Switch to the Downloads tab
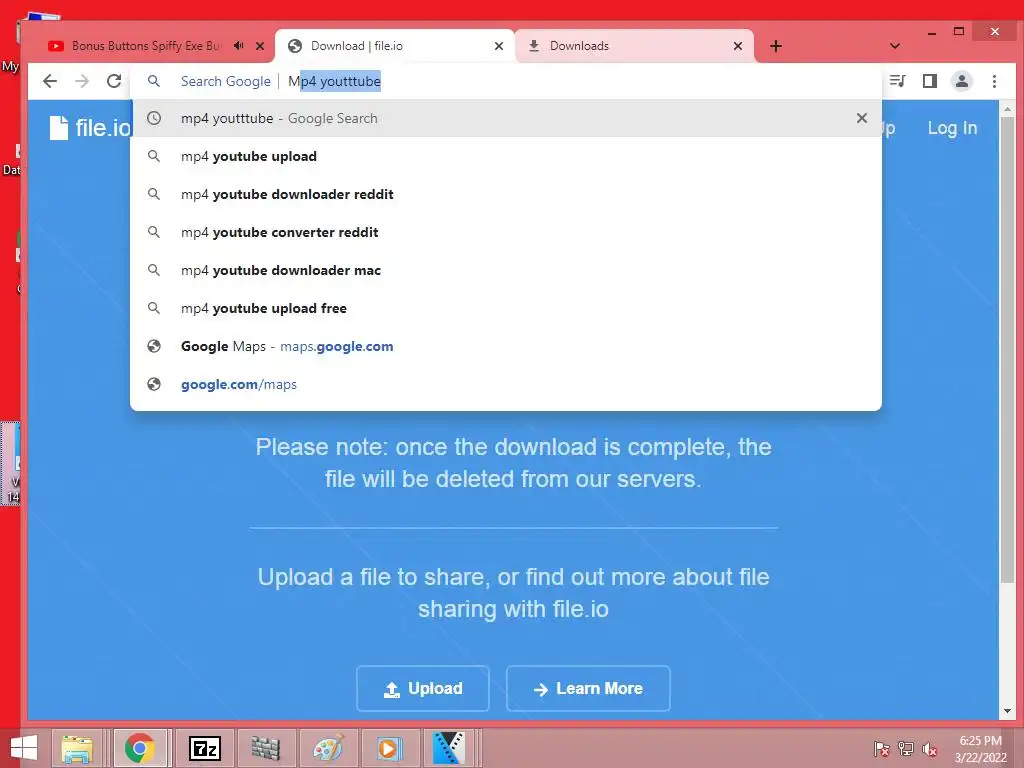 click(633, 46)
